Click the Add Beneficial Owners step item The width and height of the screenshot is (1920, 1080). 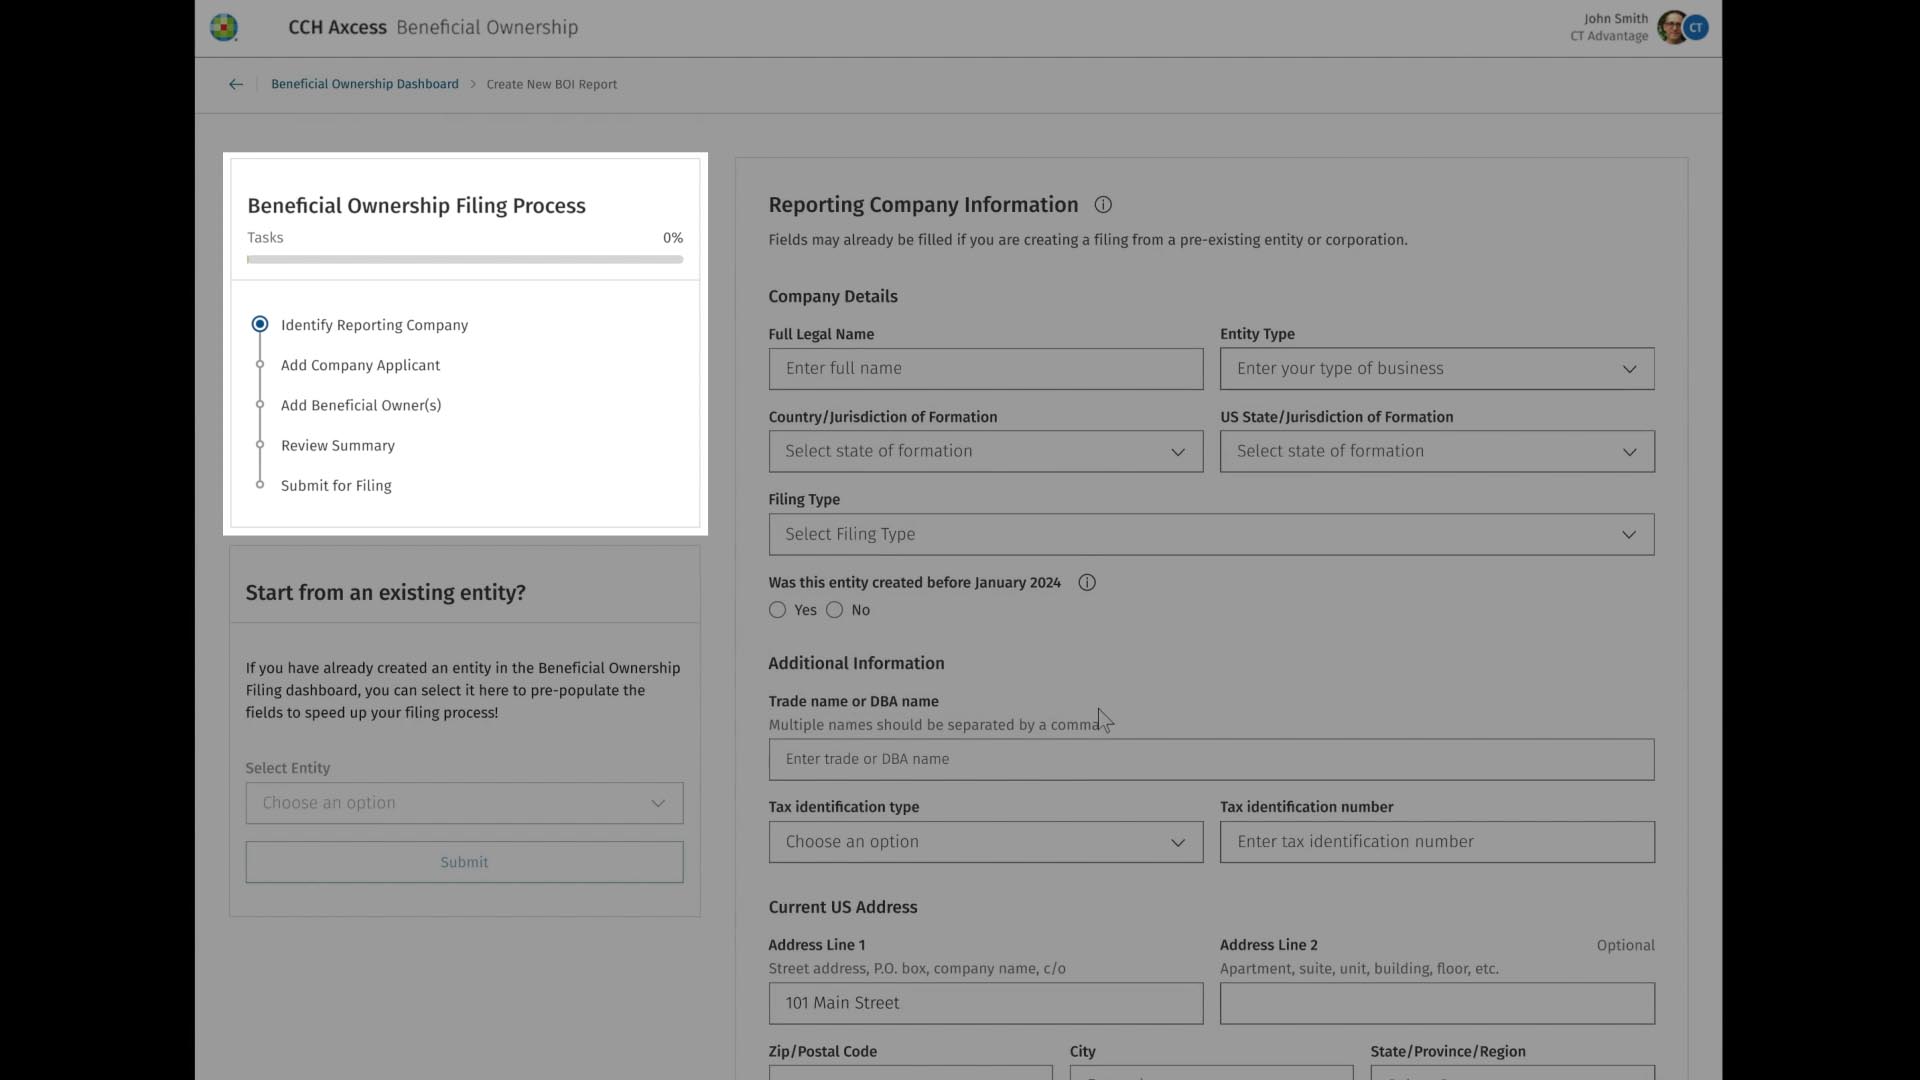(360, 405)
